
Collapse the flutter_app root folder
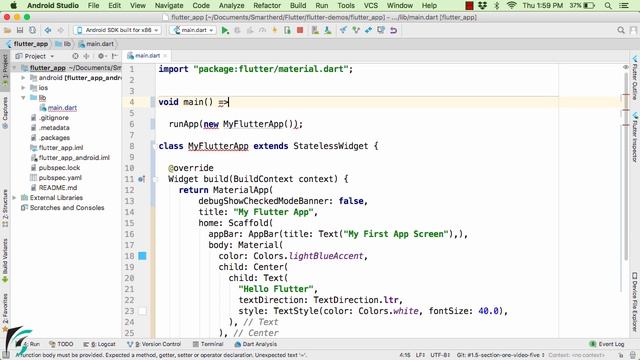point(15,68)
